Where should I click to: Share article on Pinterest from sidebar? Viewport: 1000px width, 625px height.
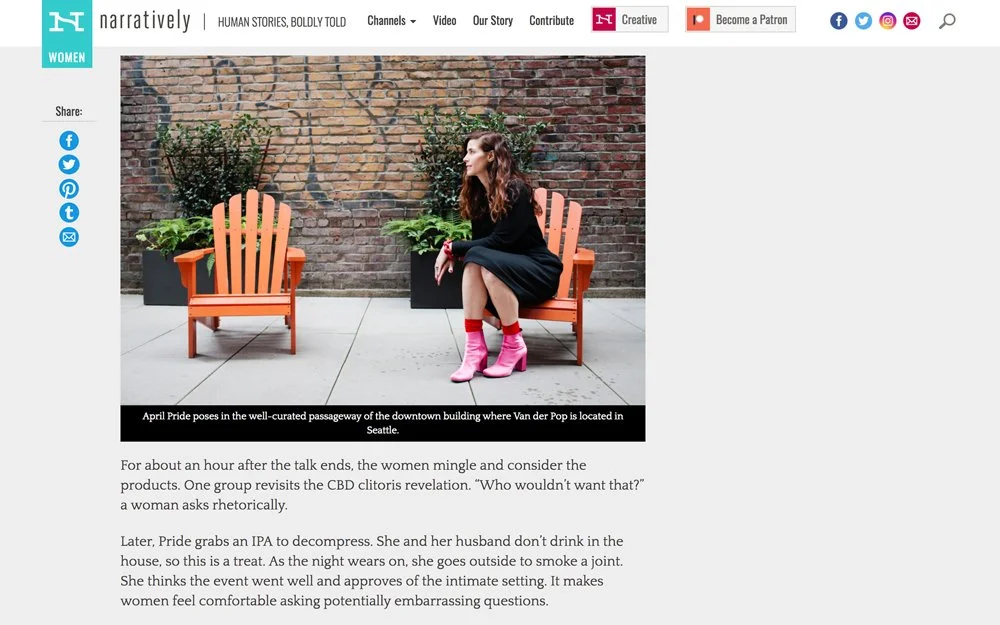(69, 189)
